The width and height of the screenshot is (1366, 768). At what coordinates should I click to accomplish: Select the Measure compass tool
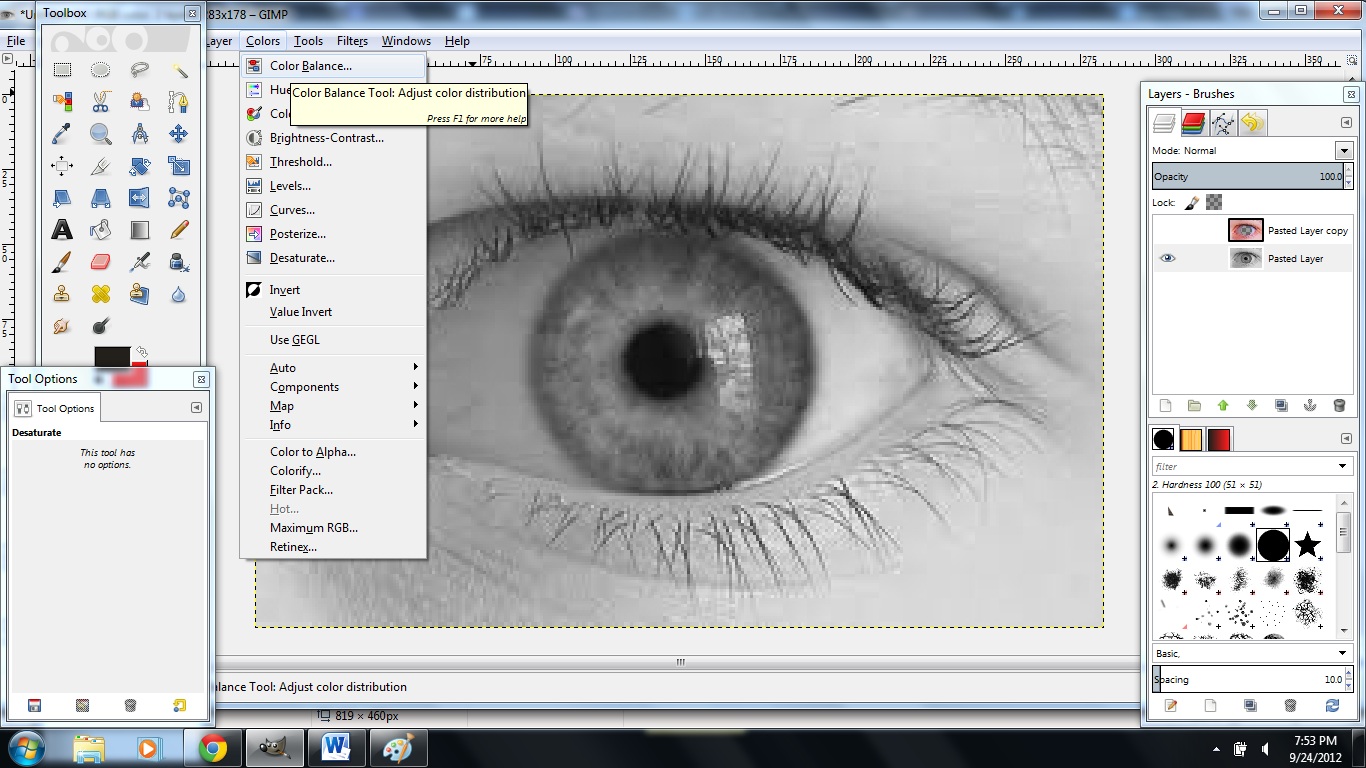click(140, 134)
